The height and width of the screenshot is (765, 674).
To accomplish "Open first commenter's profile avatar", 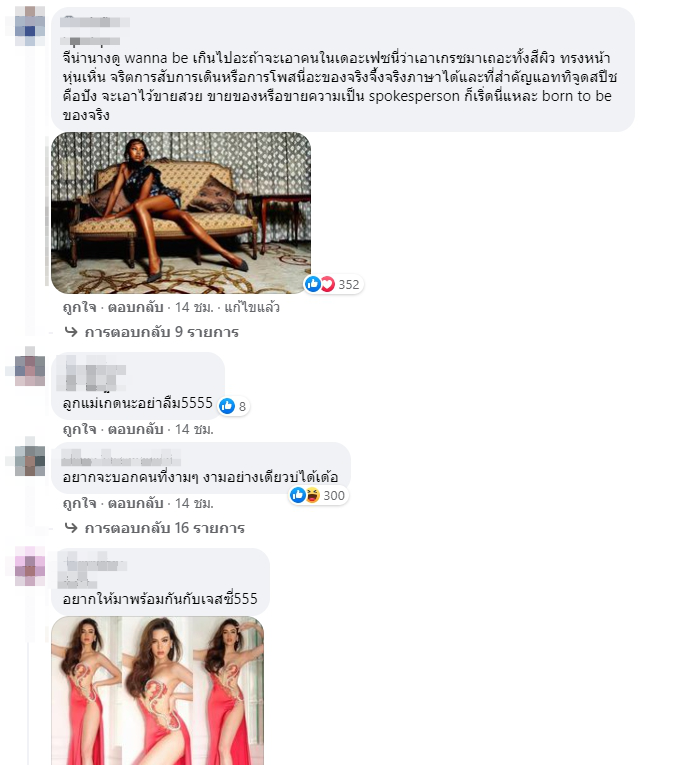I will 30,25.
